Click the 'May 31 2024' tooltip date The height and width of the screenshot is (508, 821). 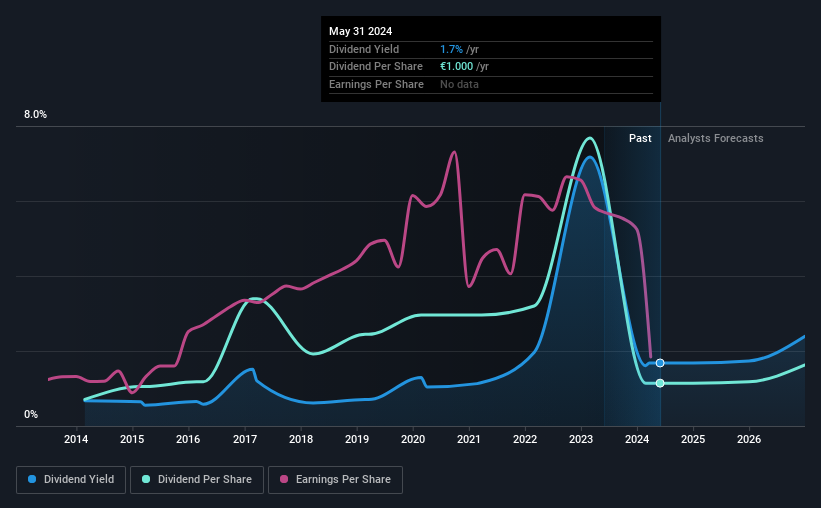pyautogui.click(x=360, y=31)
